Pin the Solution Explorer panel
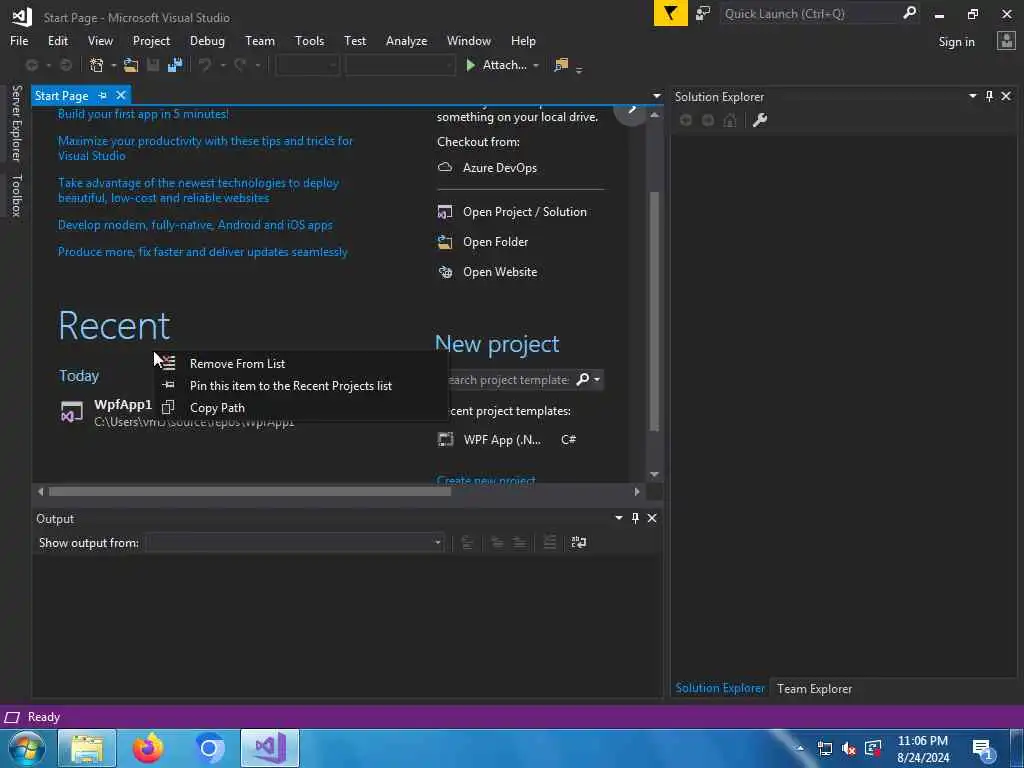The width and height of the screenshot is (1024, 768). [989, 96]
